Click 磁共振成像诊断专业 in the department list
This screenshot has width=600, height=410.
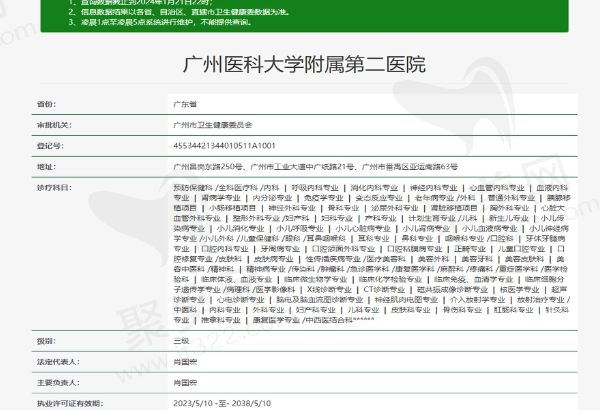pyautogui.click(x=452, y=290)
